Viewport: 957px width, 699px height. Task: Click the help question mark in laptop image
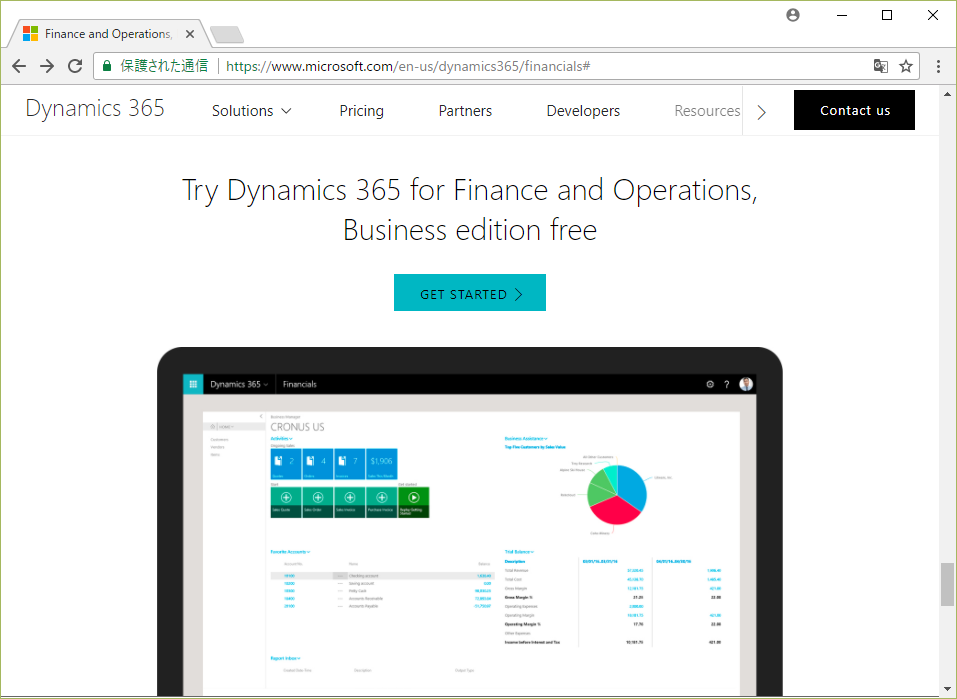click(x=726, y=384)
